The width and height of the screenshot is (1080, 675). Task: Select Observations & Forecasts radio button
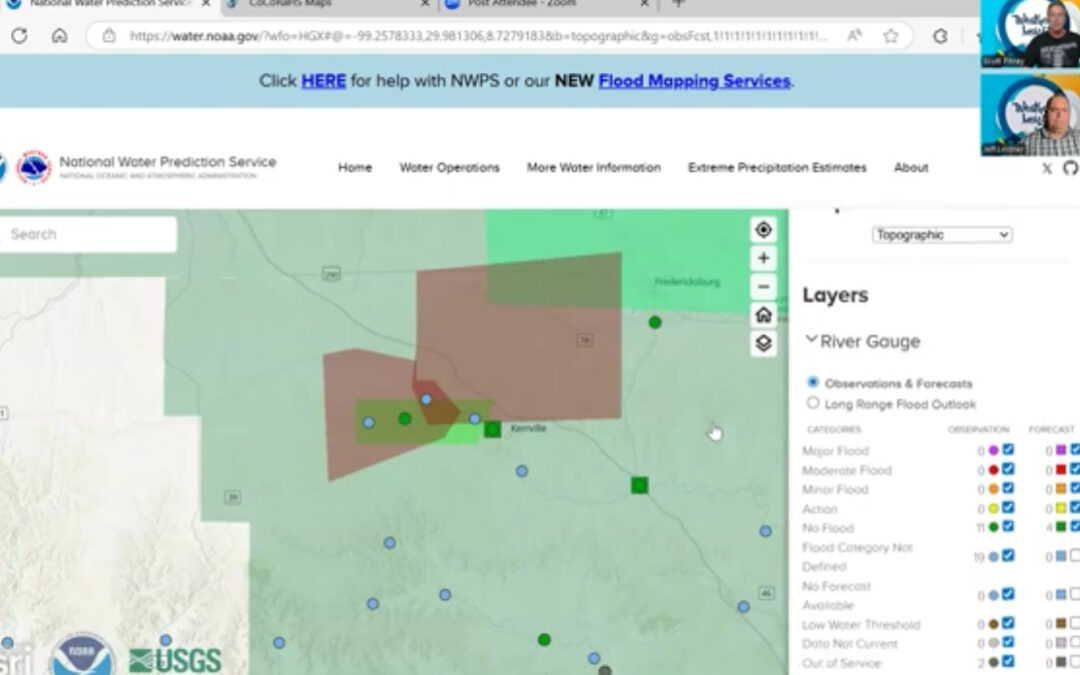coord(813,382)
